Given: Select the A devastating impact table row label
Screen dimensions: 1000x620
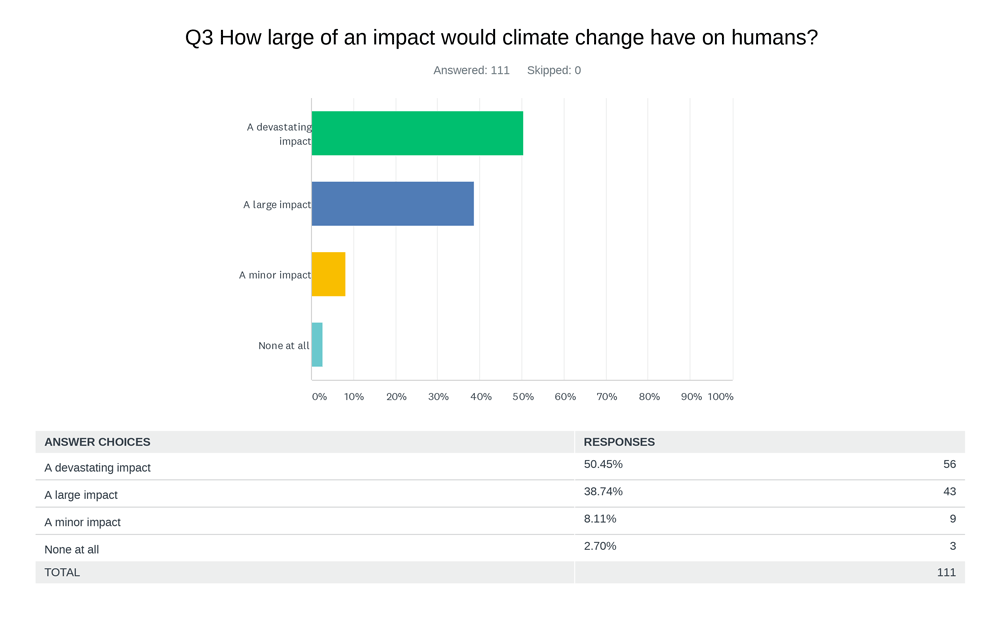Looking at the screenshot, I should (x=97, y=468).
